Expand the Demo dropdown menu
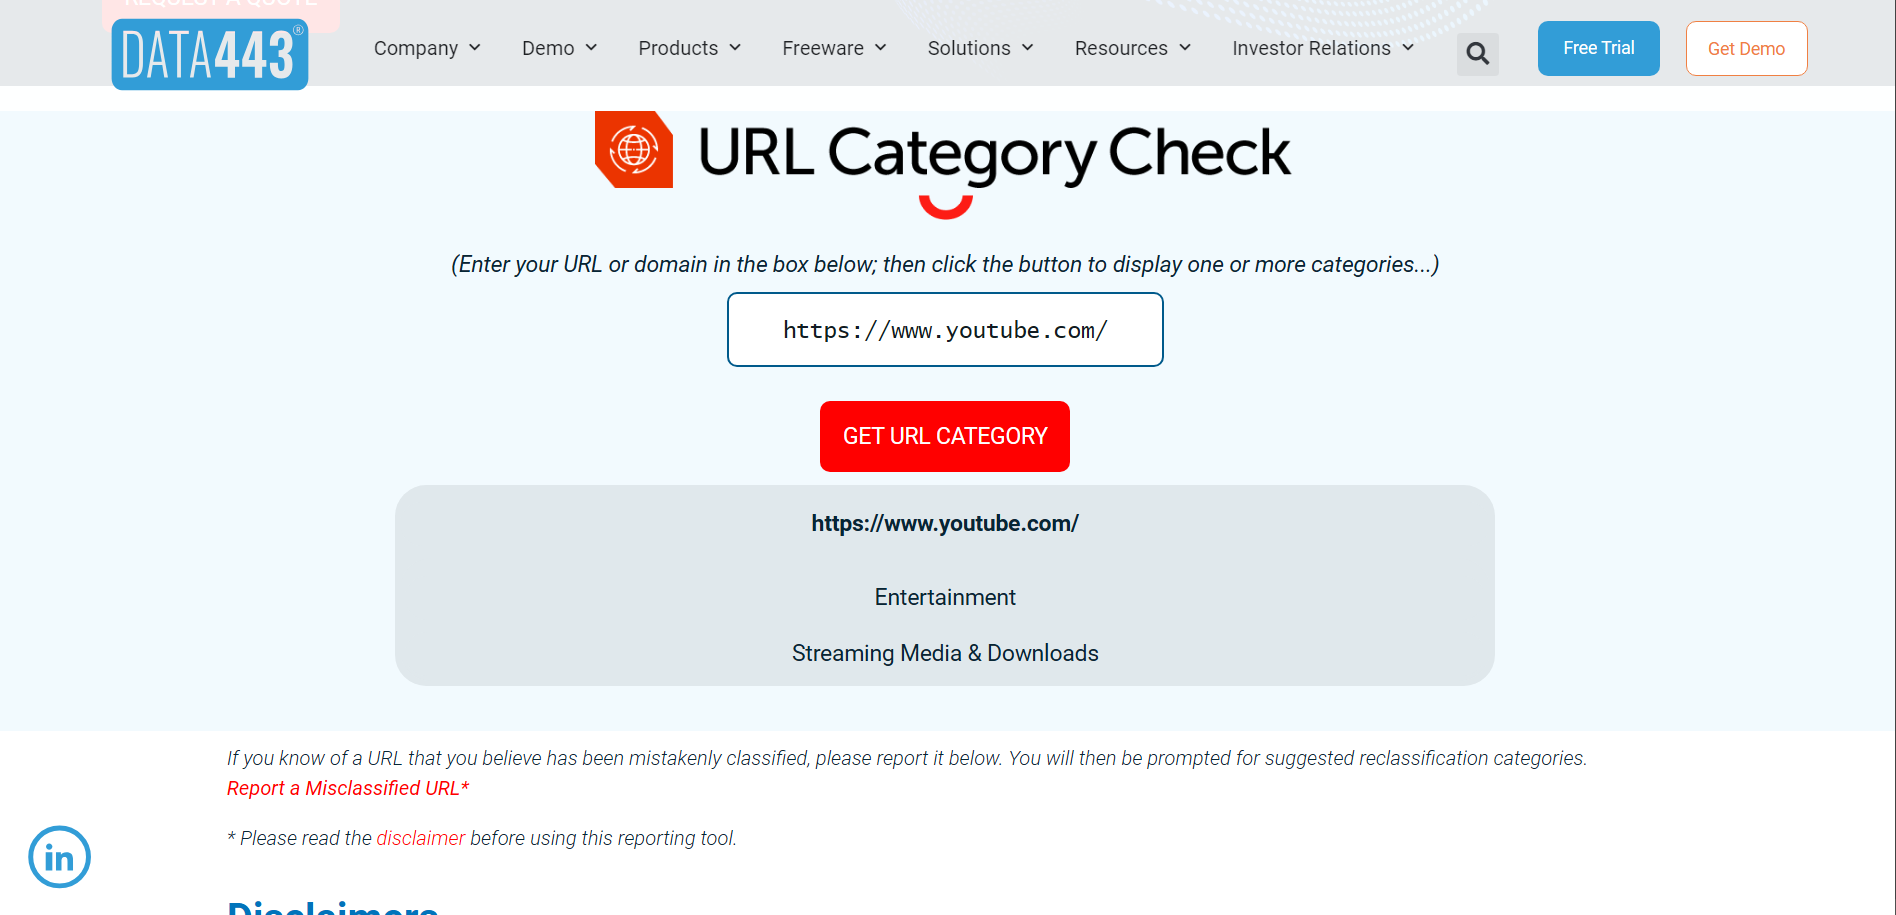Viewport: 1896px width, 915px height. [560, 48]
